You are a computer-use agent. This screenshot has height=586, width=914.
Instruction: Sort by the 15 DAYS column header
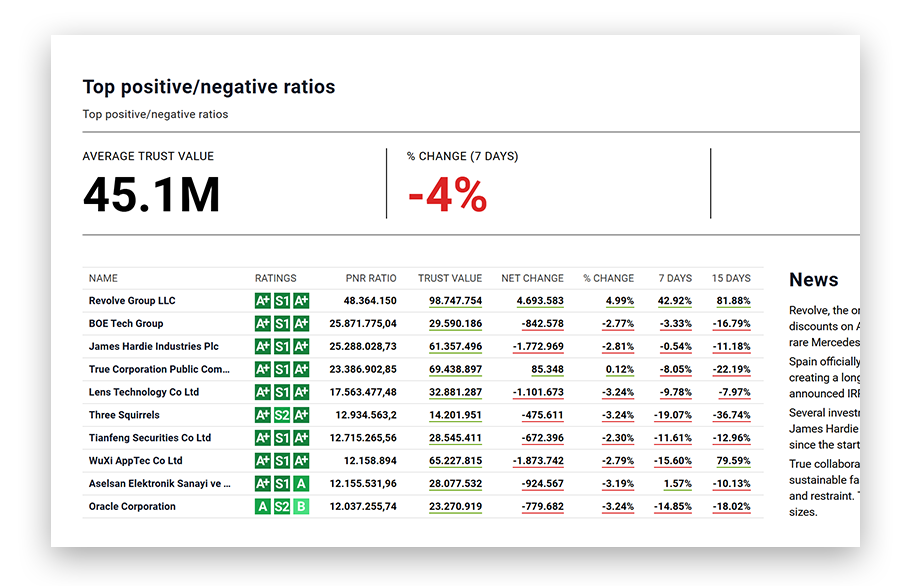coord(730,278)
